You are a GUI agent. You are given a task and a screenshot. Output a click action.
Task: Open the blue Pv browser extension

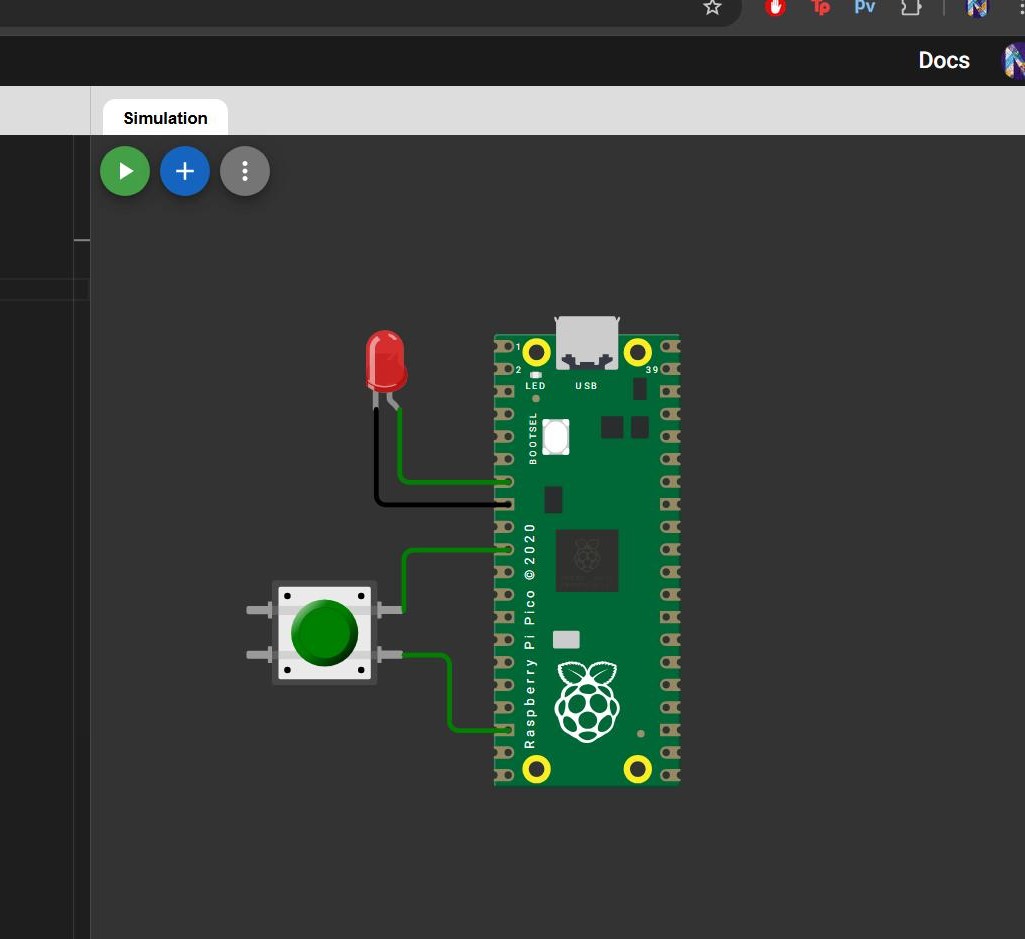(865, 7)
